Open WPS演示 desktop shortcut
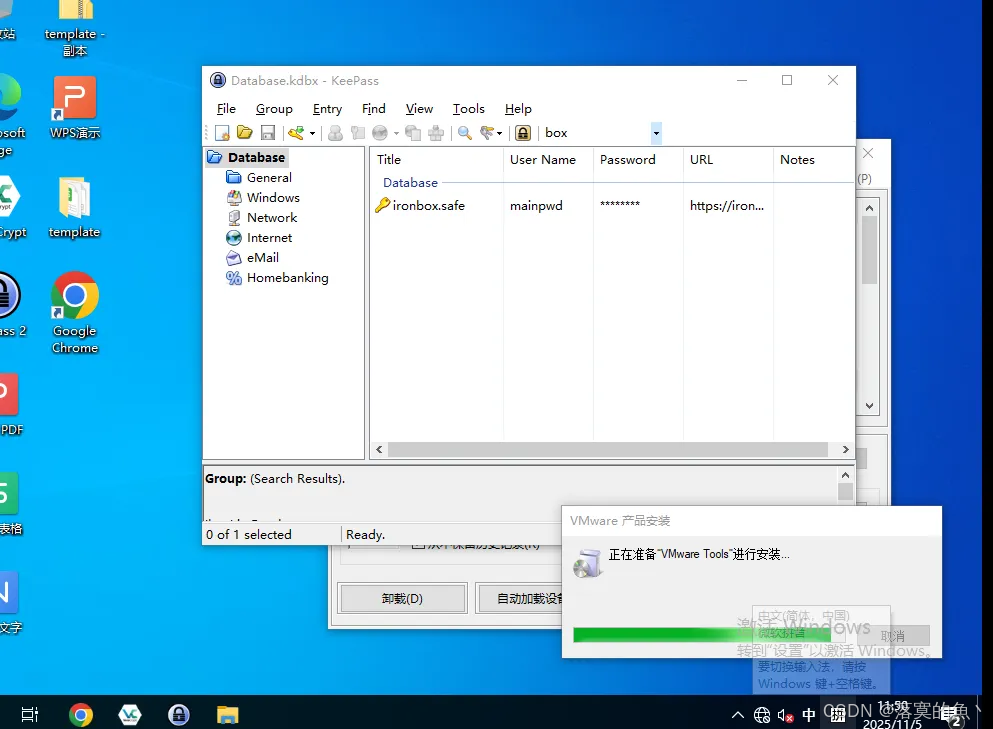Screen dimensions: 993x729 pos(75,107)
